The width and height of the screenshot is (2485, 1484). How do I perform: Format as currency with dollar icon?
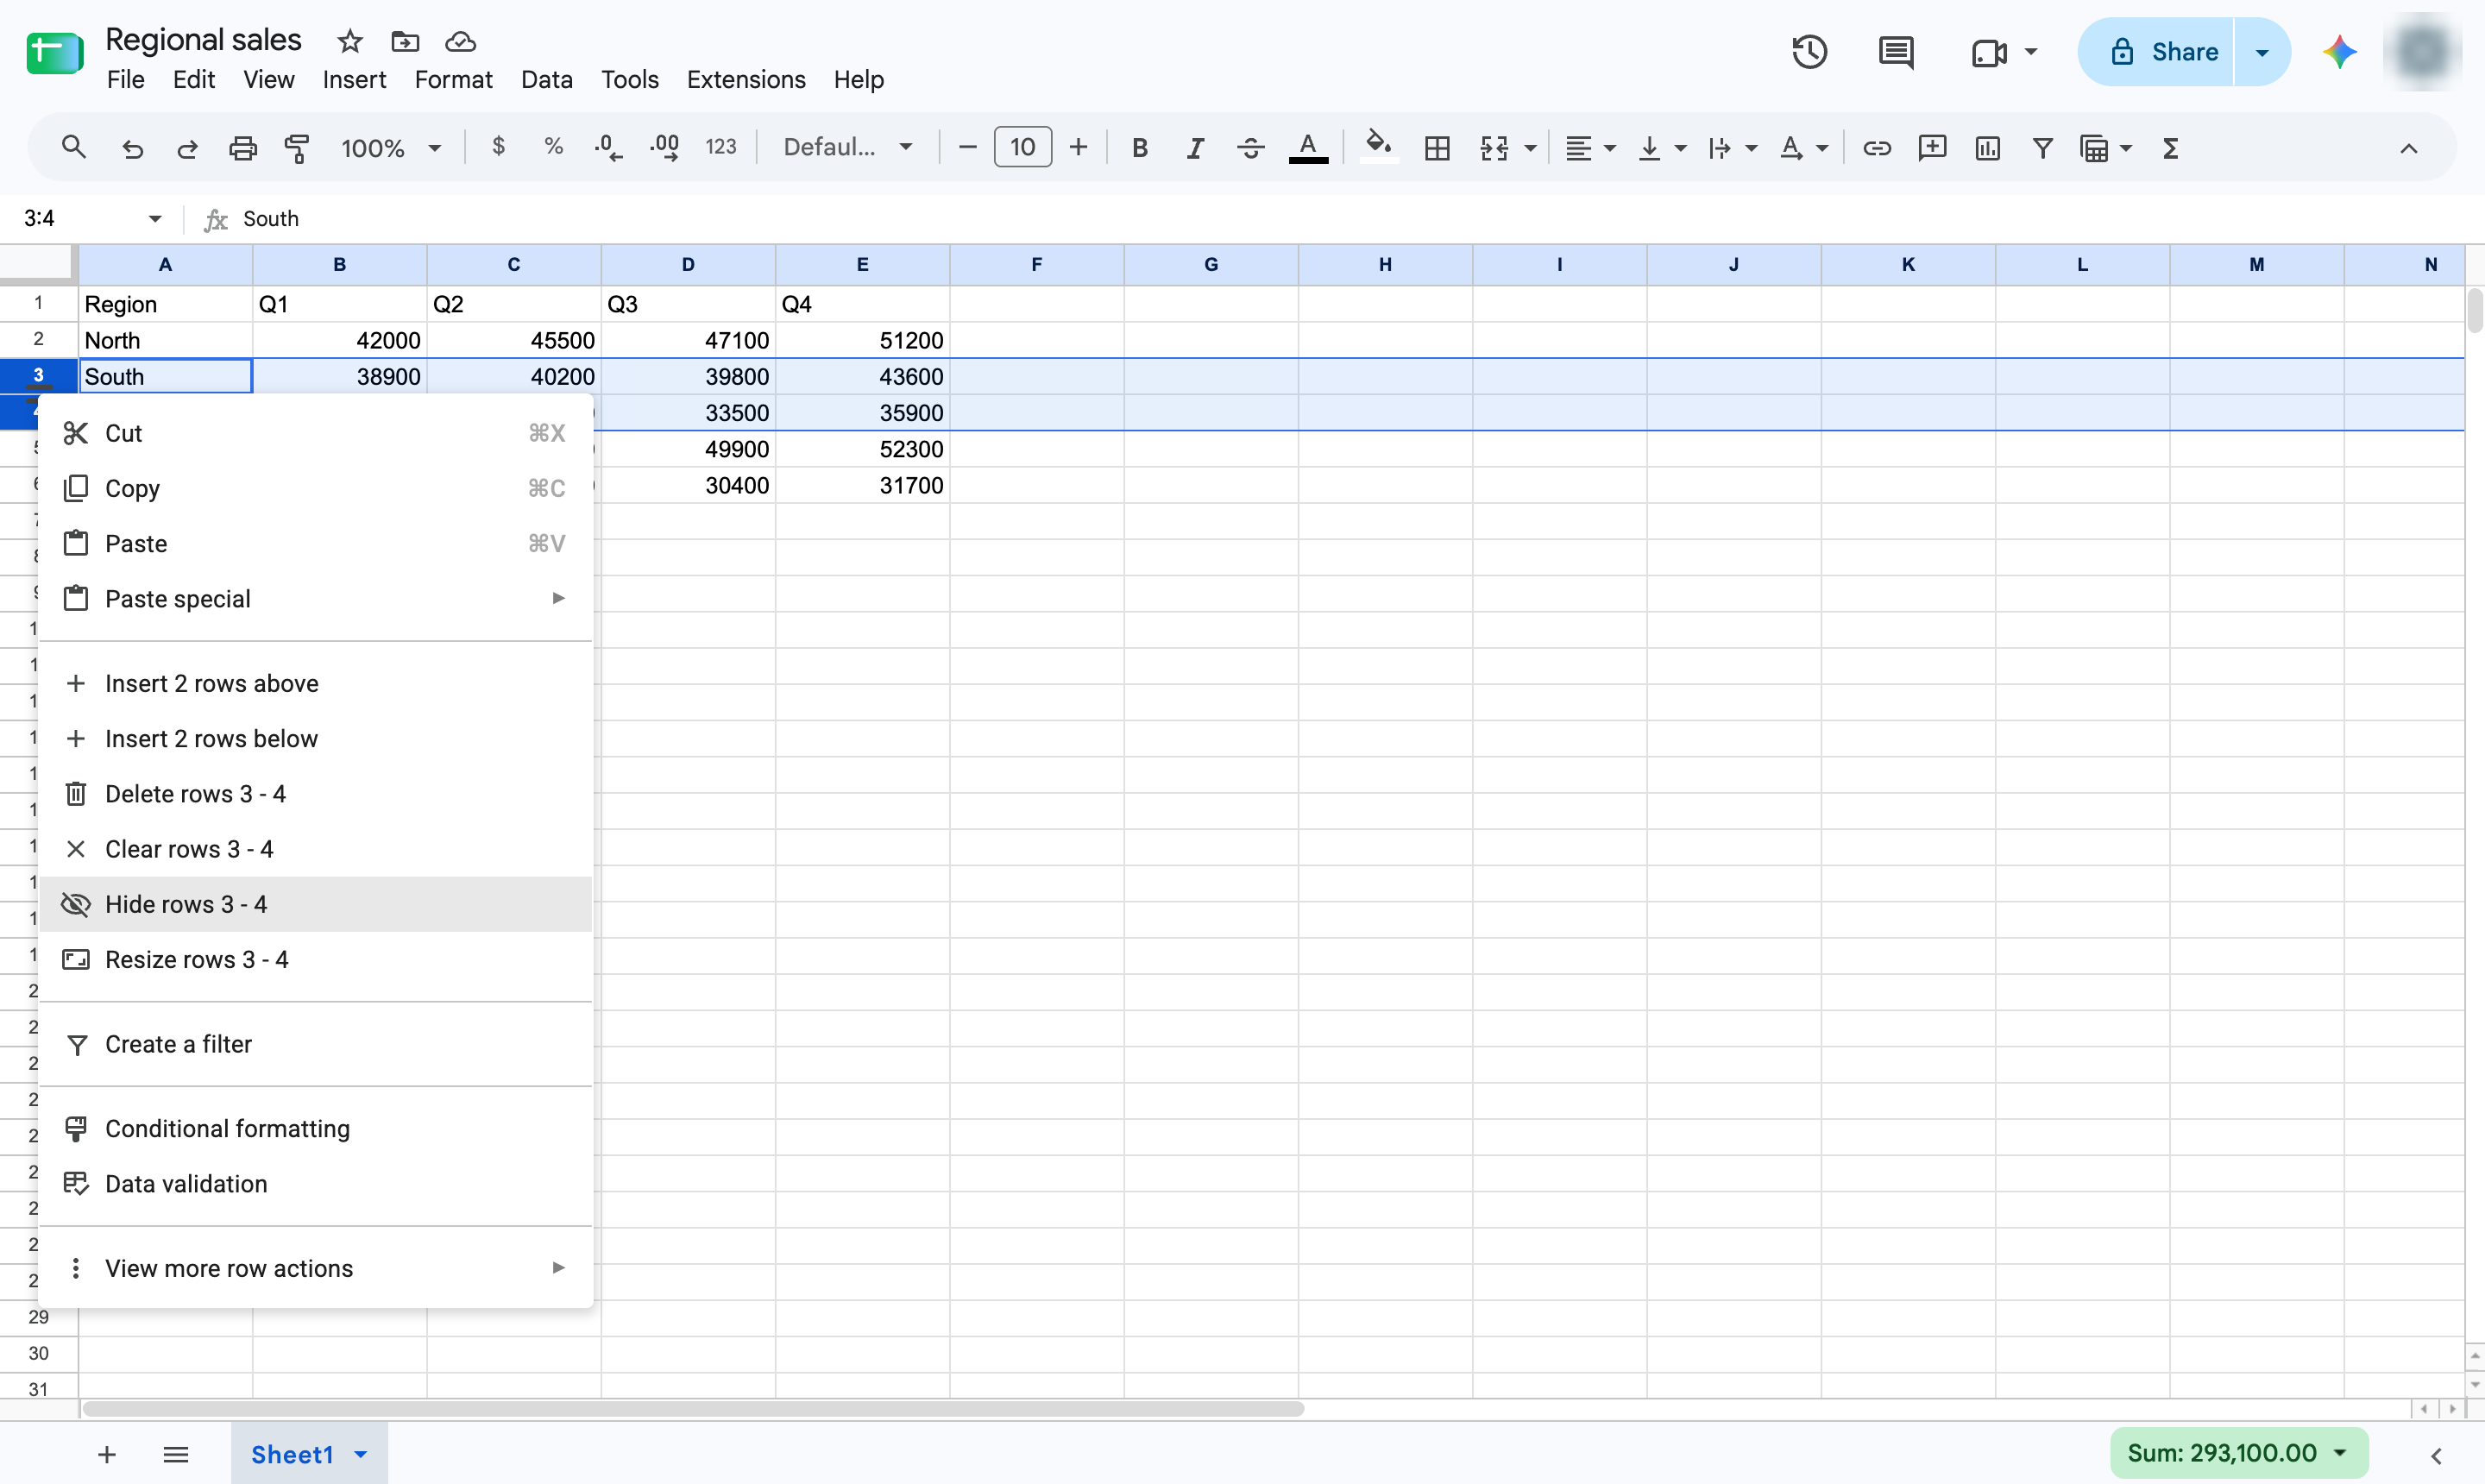coord(498,147)
